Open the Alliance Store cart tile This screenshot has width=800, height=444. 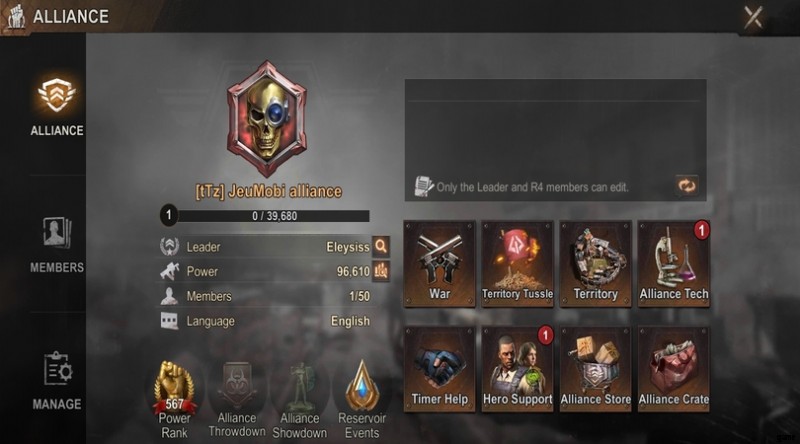(595, 369)
